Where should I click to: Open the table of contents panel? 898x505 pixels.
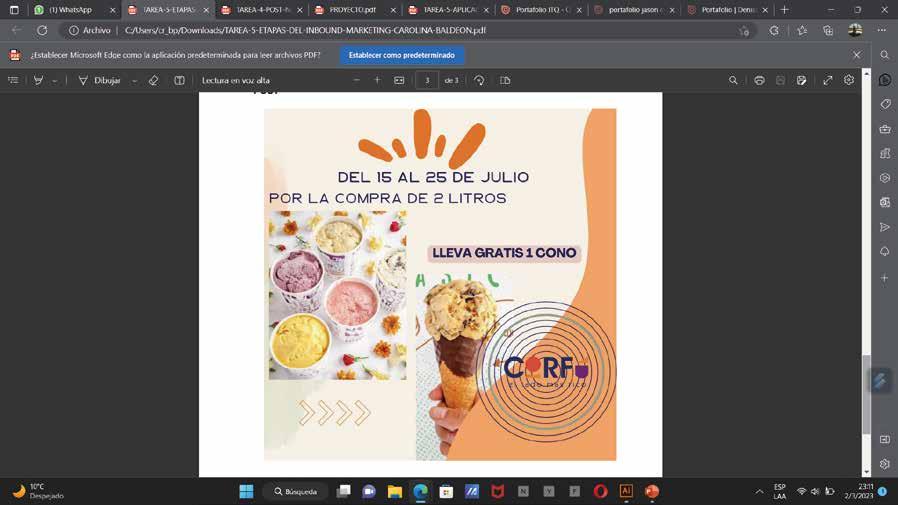tap(13, 81)
